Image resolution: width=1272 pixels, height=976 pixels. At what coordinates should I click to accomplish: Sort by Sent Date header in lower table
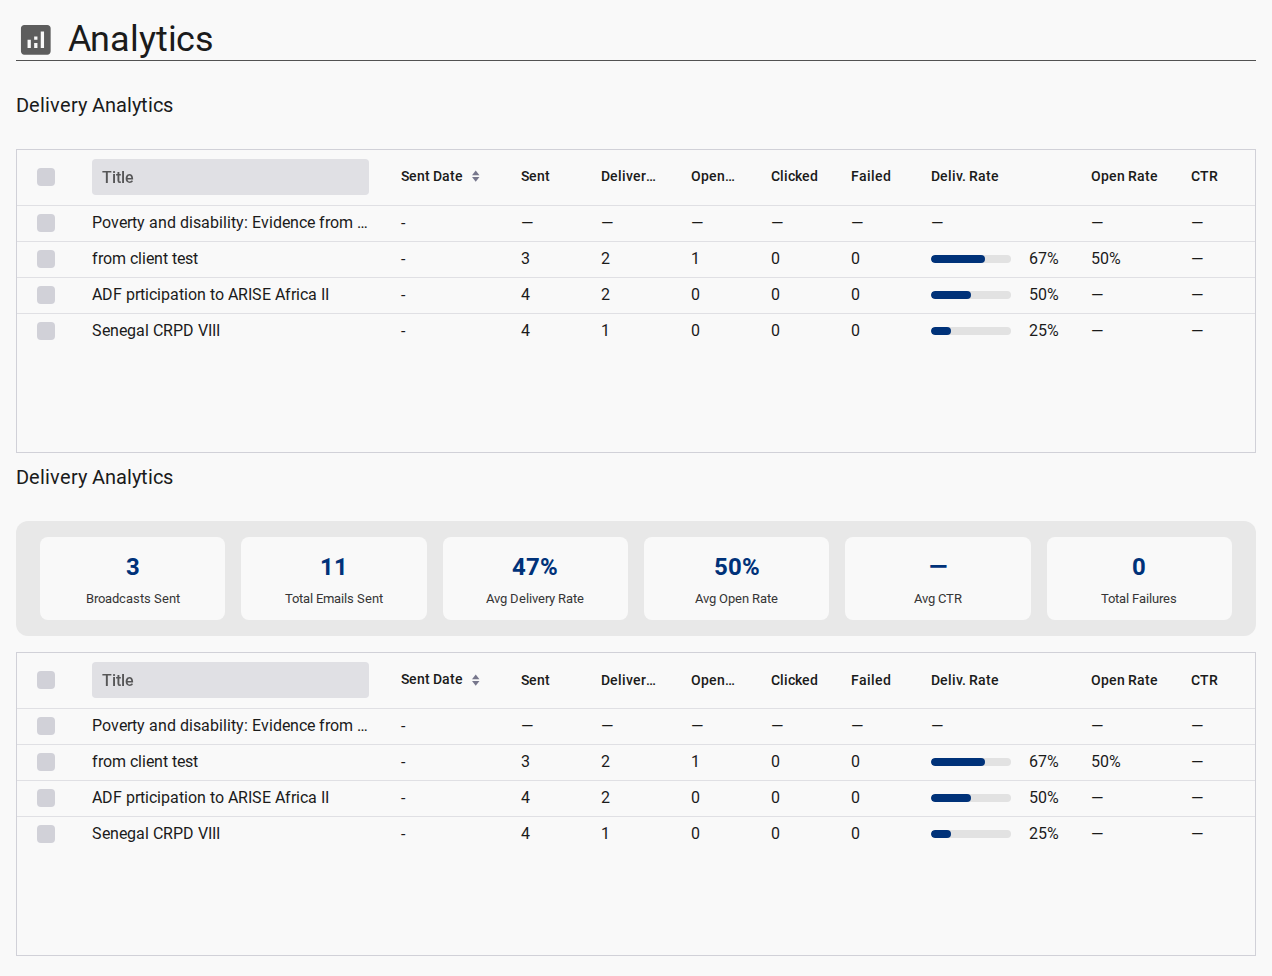(432, 679)
